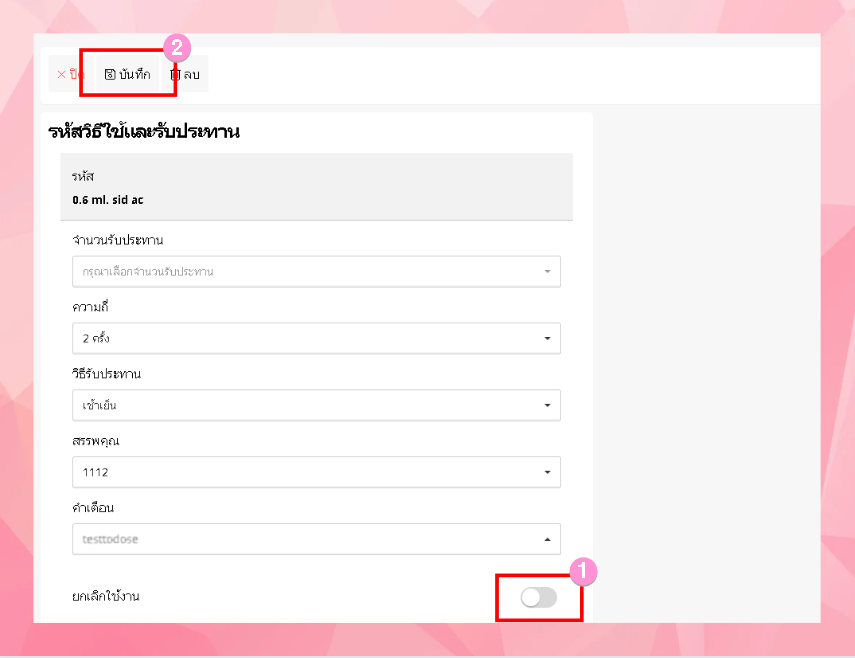
Task: Click the up arrow on the คำเตือน field
Action: pyautogui.click(x=547, y=539)
